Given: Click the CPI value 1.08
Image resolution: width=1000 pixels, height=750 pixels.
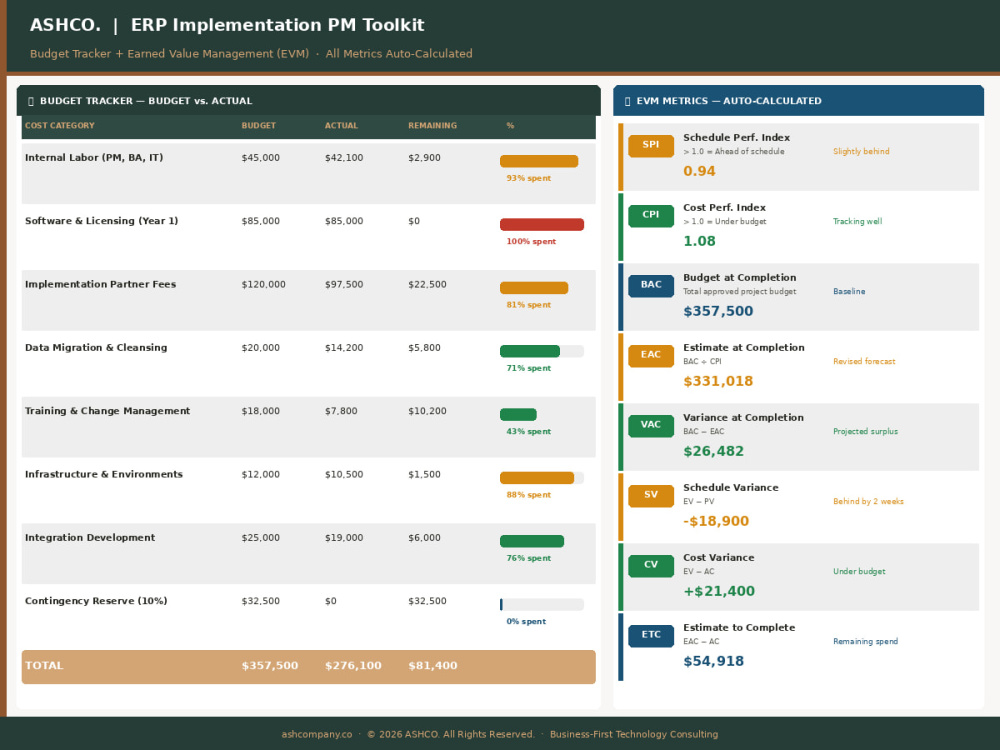Looking at the screenshot, I should [x=699, y=241].
